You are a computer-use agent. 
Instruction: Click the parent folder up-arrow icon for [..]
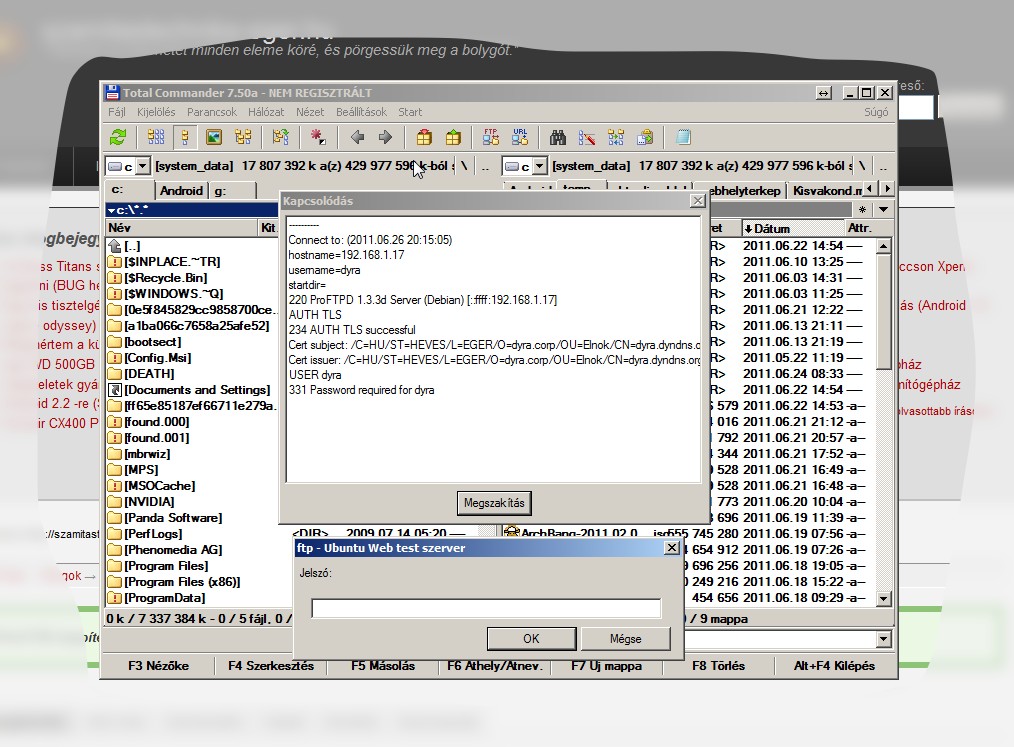click(x=115, y=246)
